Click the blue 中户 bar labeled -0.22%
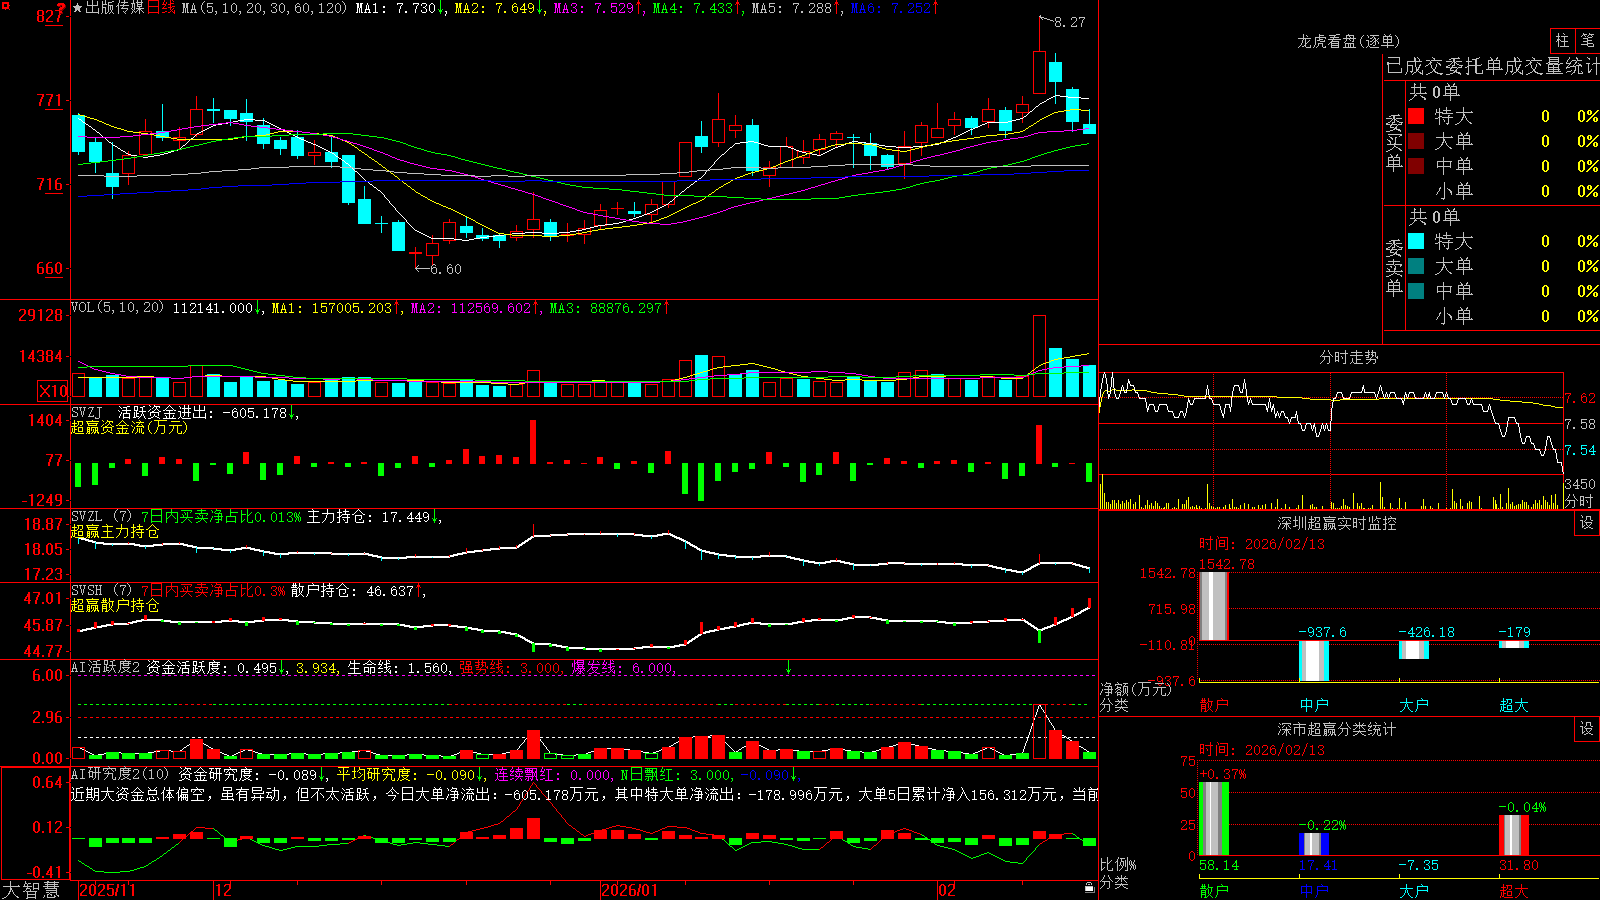The width and height of the screenshot is (1600, 900). point(1314,844)
